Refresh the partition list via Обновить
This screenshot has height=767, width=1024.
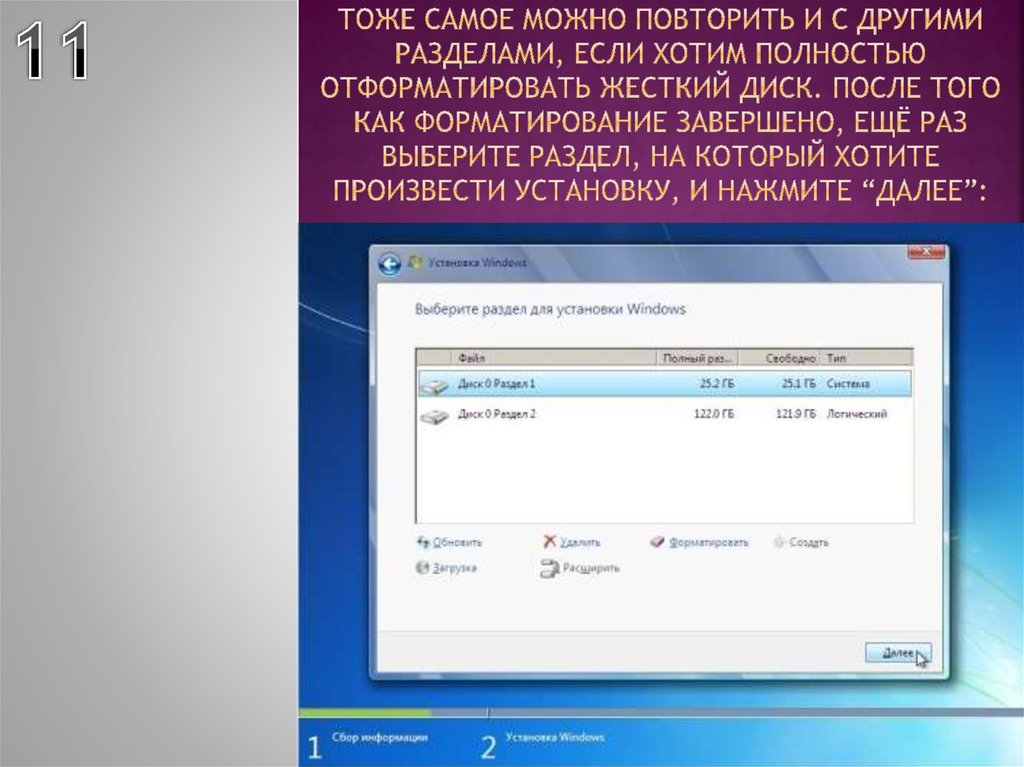coord(457,542)
